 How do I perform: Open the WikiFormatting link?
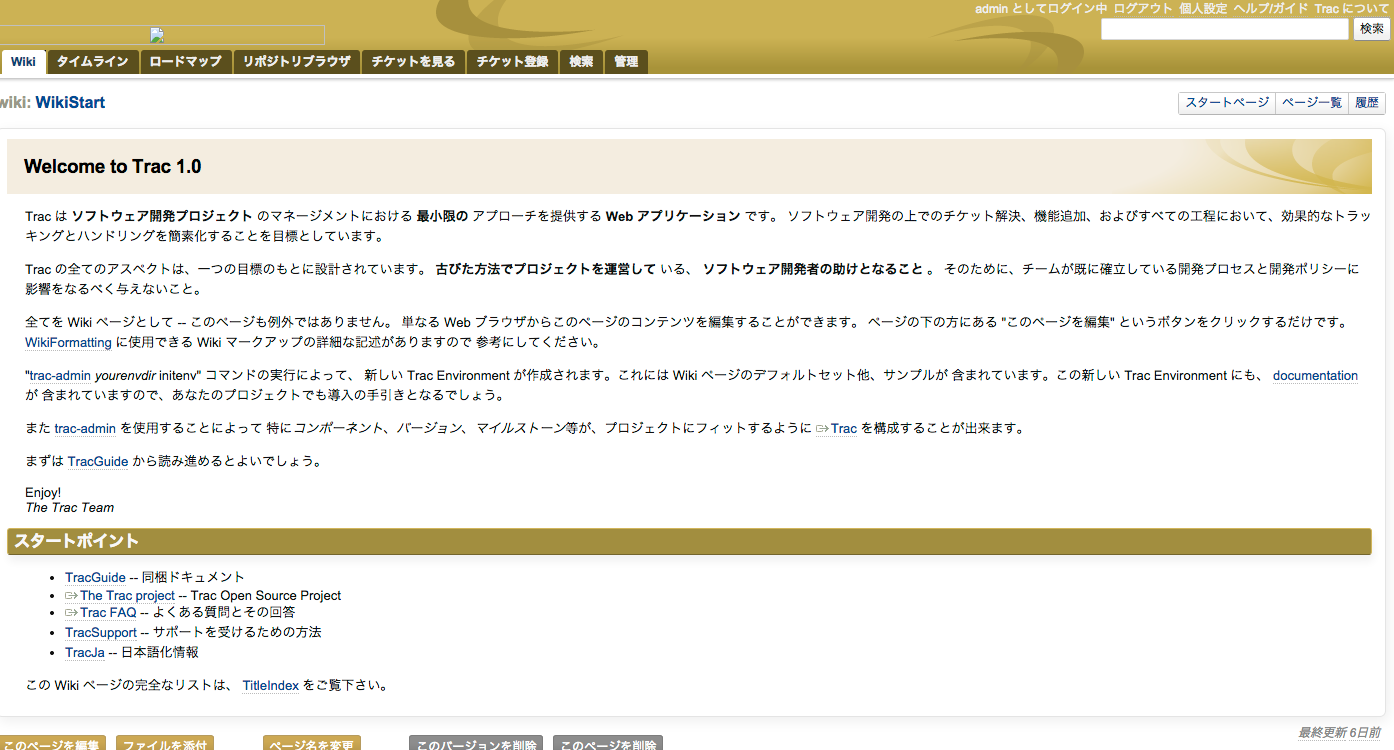point(68,342)
